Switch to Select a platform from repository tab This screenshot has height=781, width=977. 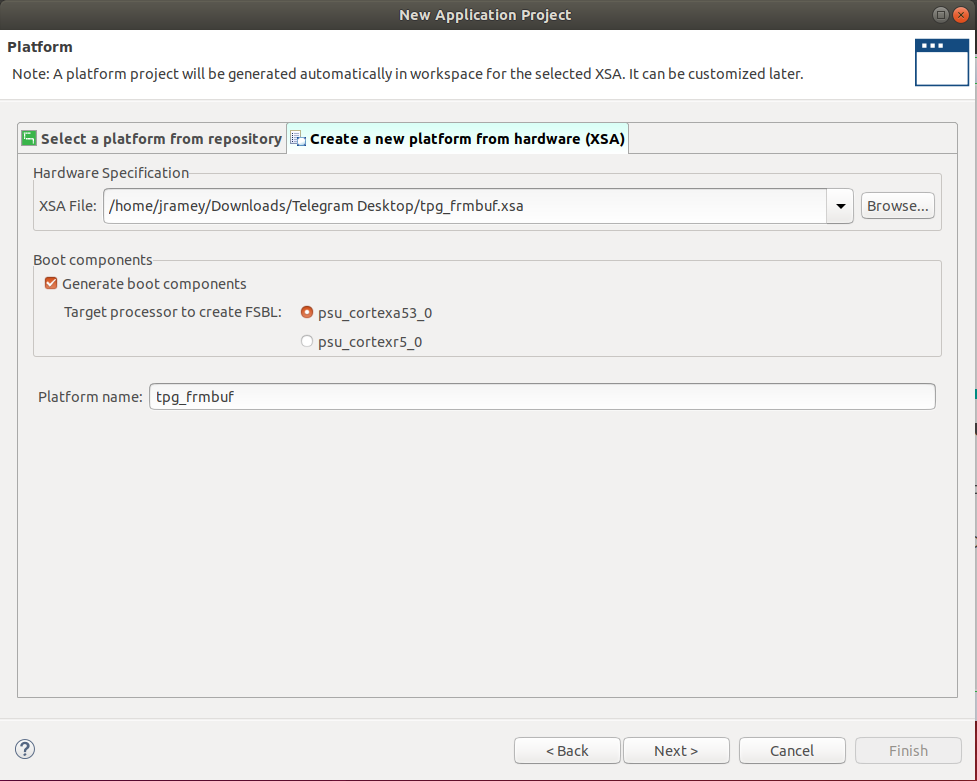coord(152,138)
